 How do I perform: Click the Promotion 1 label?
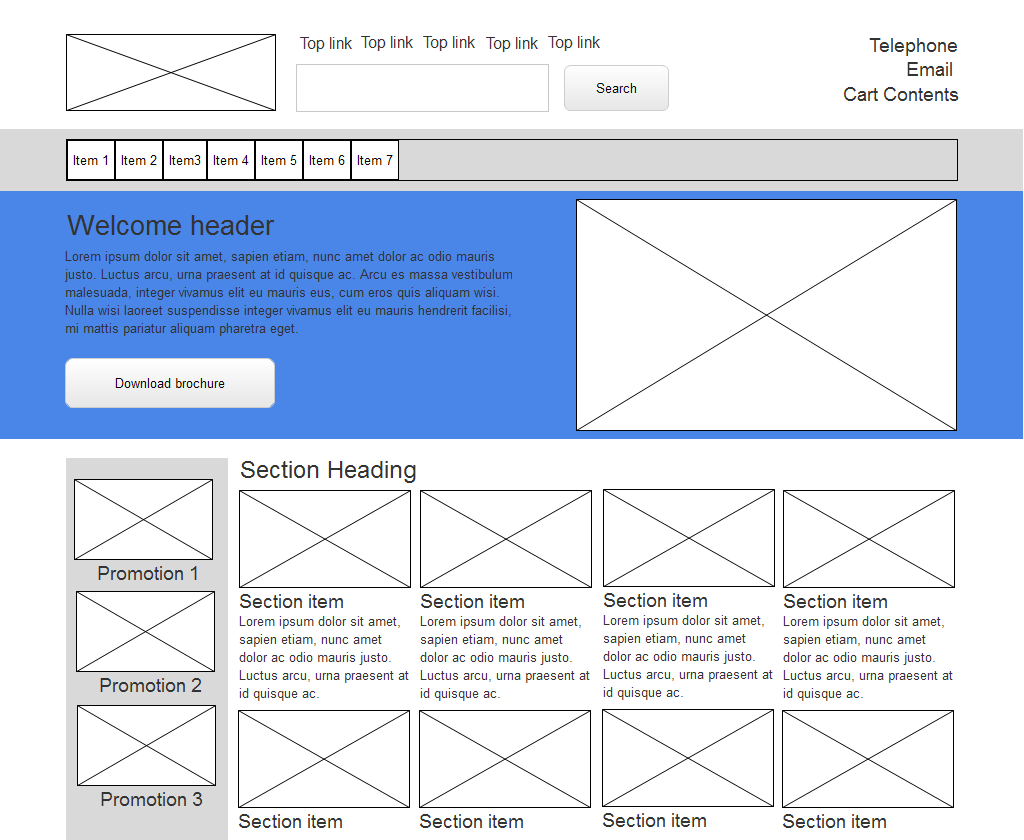[148, 573]
